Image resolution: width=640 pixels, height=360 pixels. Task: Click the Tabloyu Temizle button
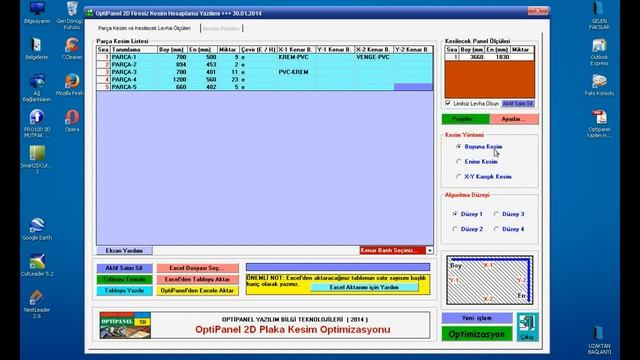tap(124, 279)
